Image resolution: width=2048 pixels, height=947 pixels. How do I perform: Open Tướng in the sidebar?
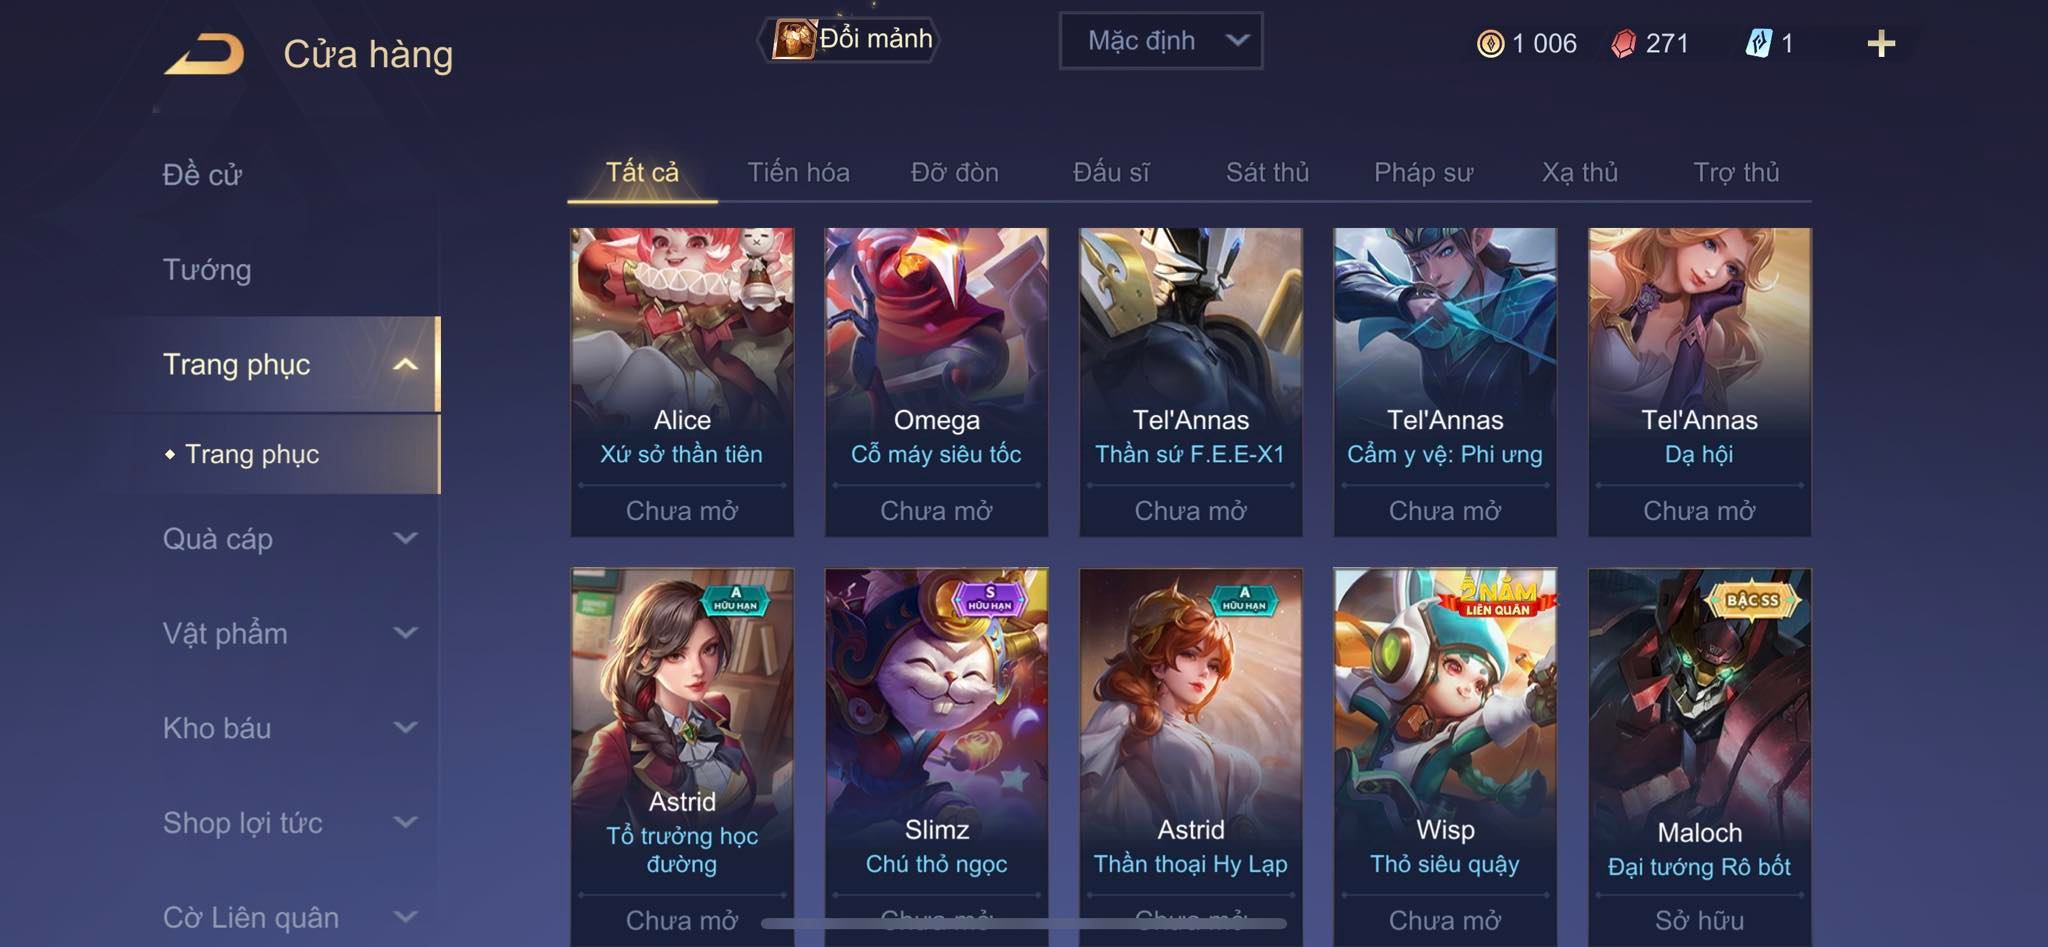[x=207, y=270]
